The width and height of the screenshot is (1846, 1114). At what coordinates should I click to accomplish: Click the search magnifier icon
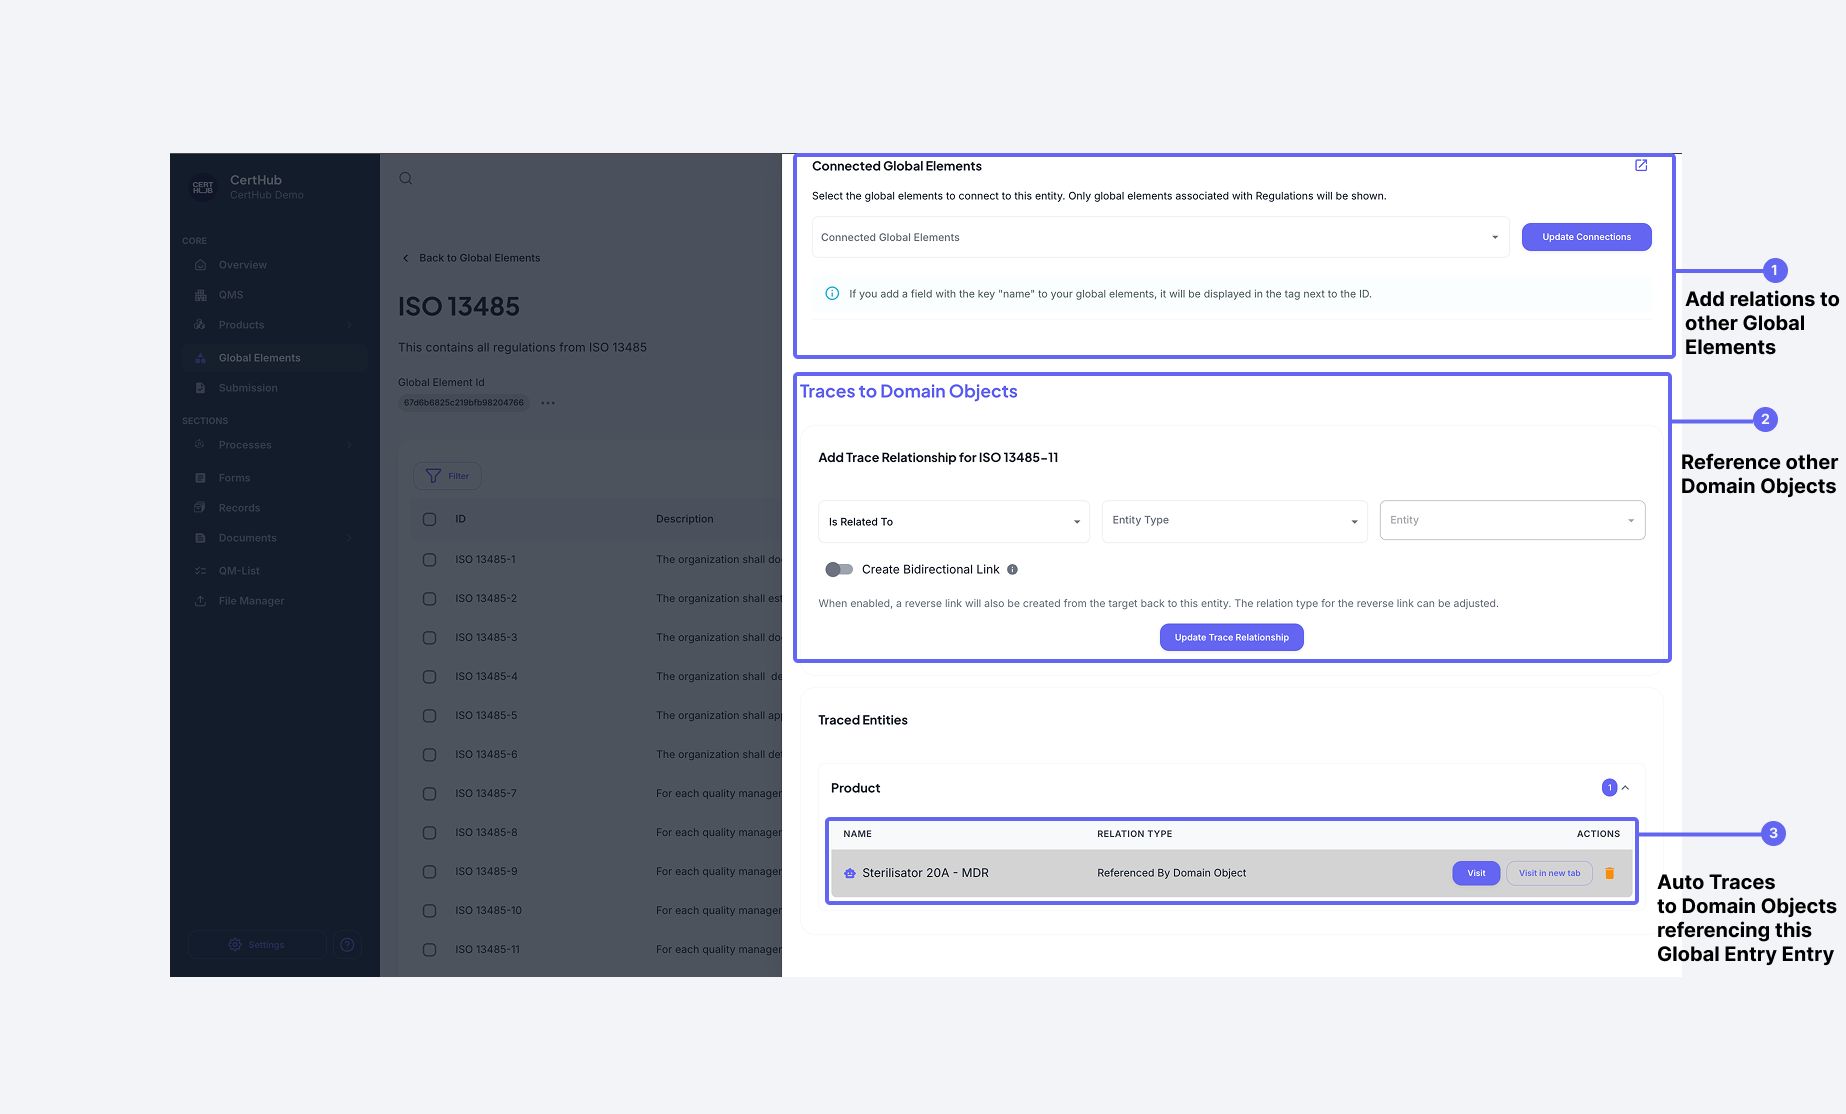point(406,179)
